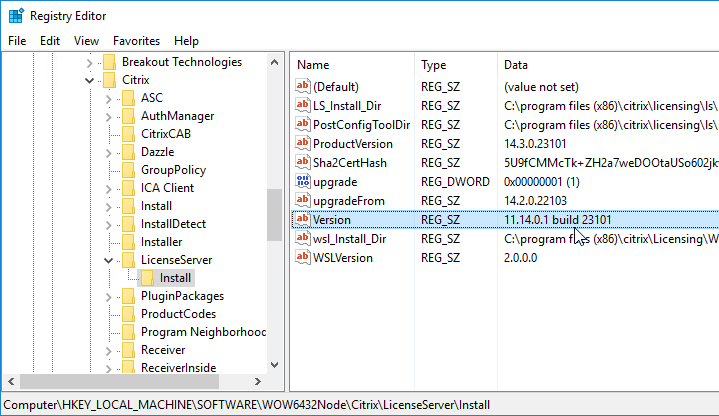The height and width of the screenshot is (416, 719).
Task: Click the string icon beside Sha2CertHash
Action: click(303, 162)
